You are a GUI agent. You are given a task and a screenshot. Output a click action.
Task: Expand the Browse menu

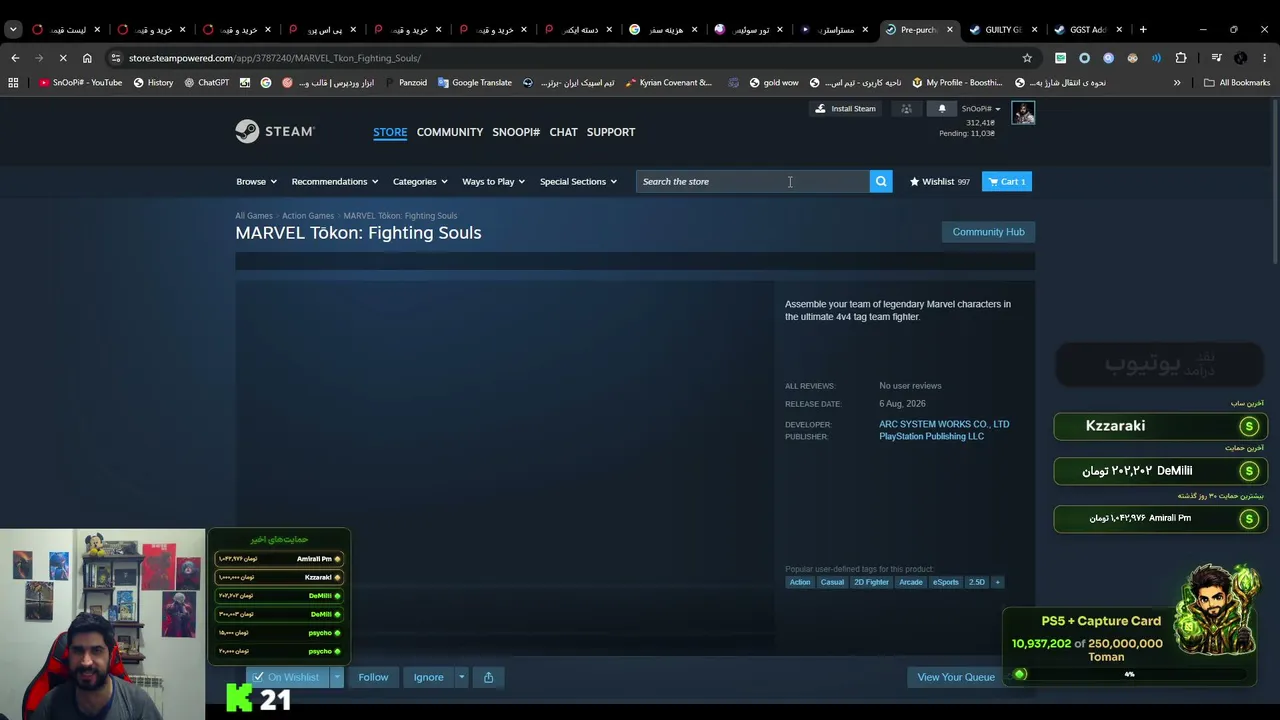(x=256, y=182)
